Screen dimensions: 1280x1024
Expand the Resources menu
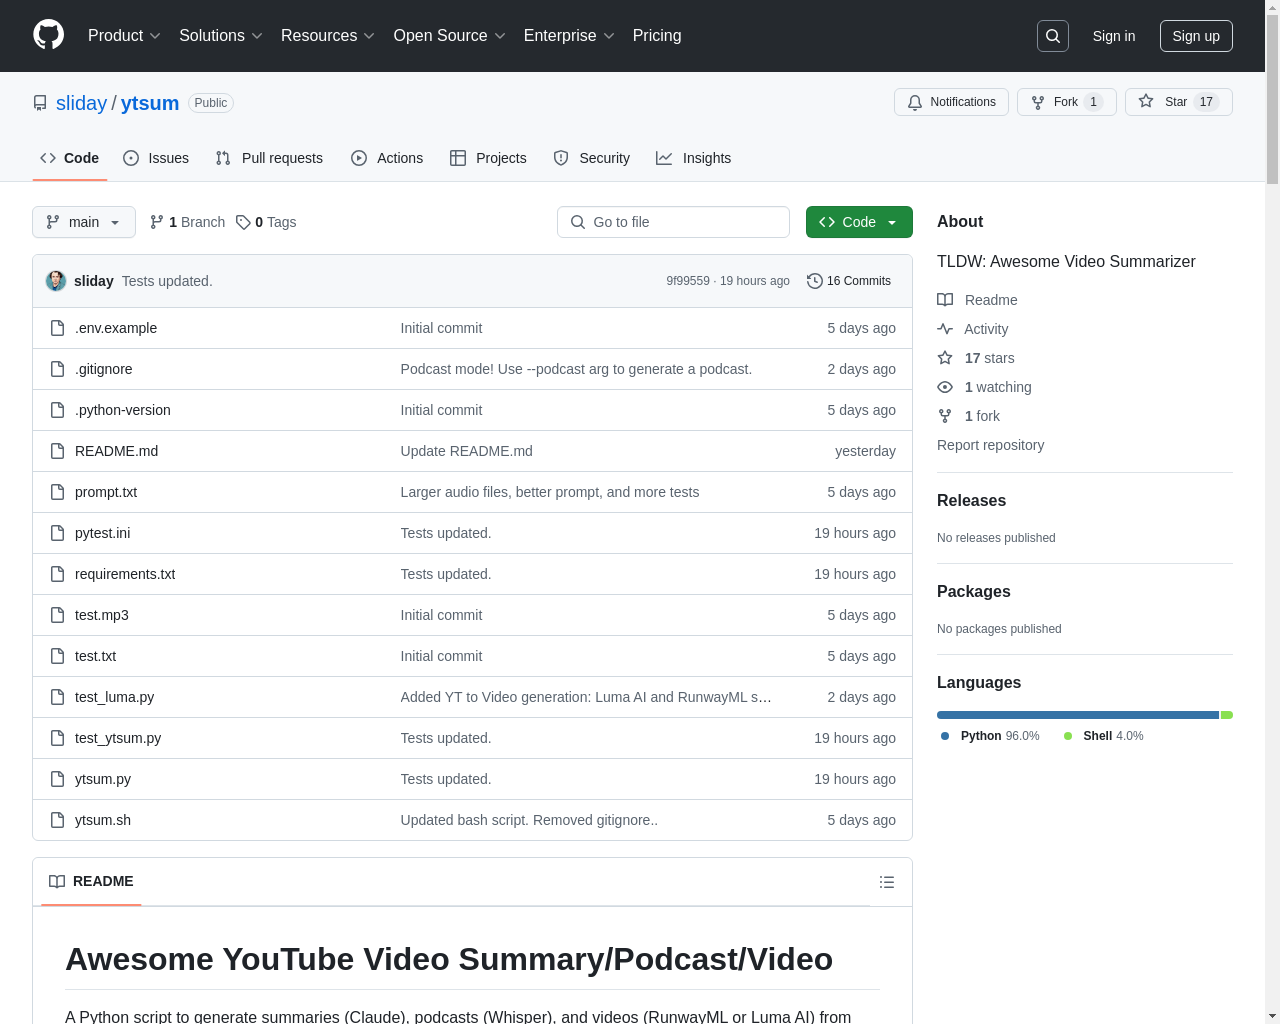coord(328,36)
